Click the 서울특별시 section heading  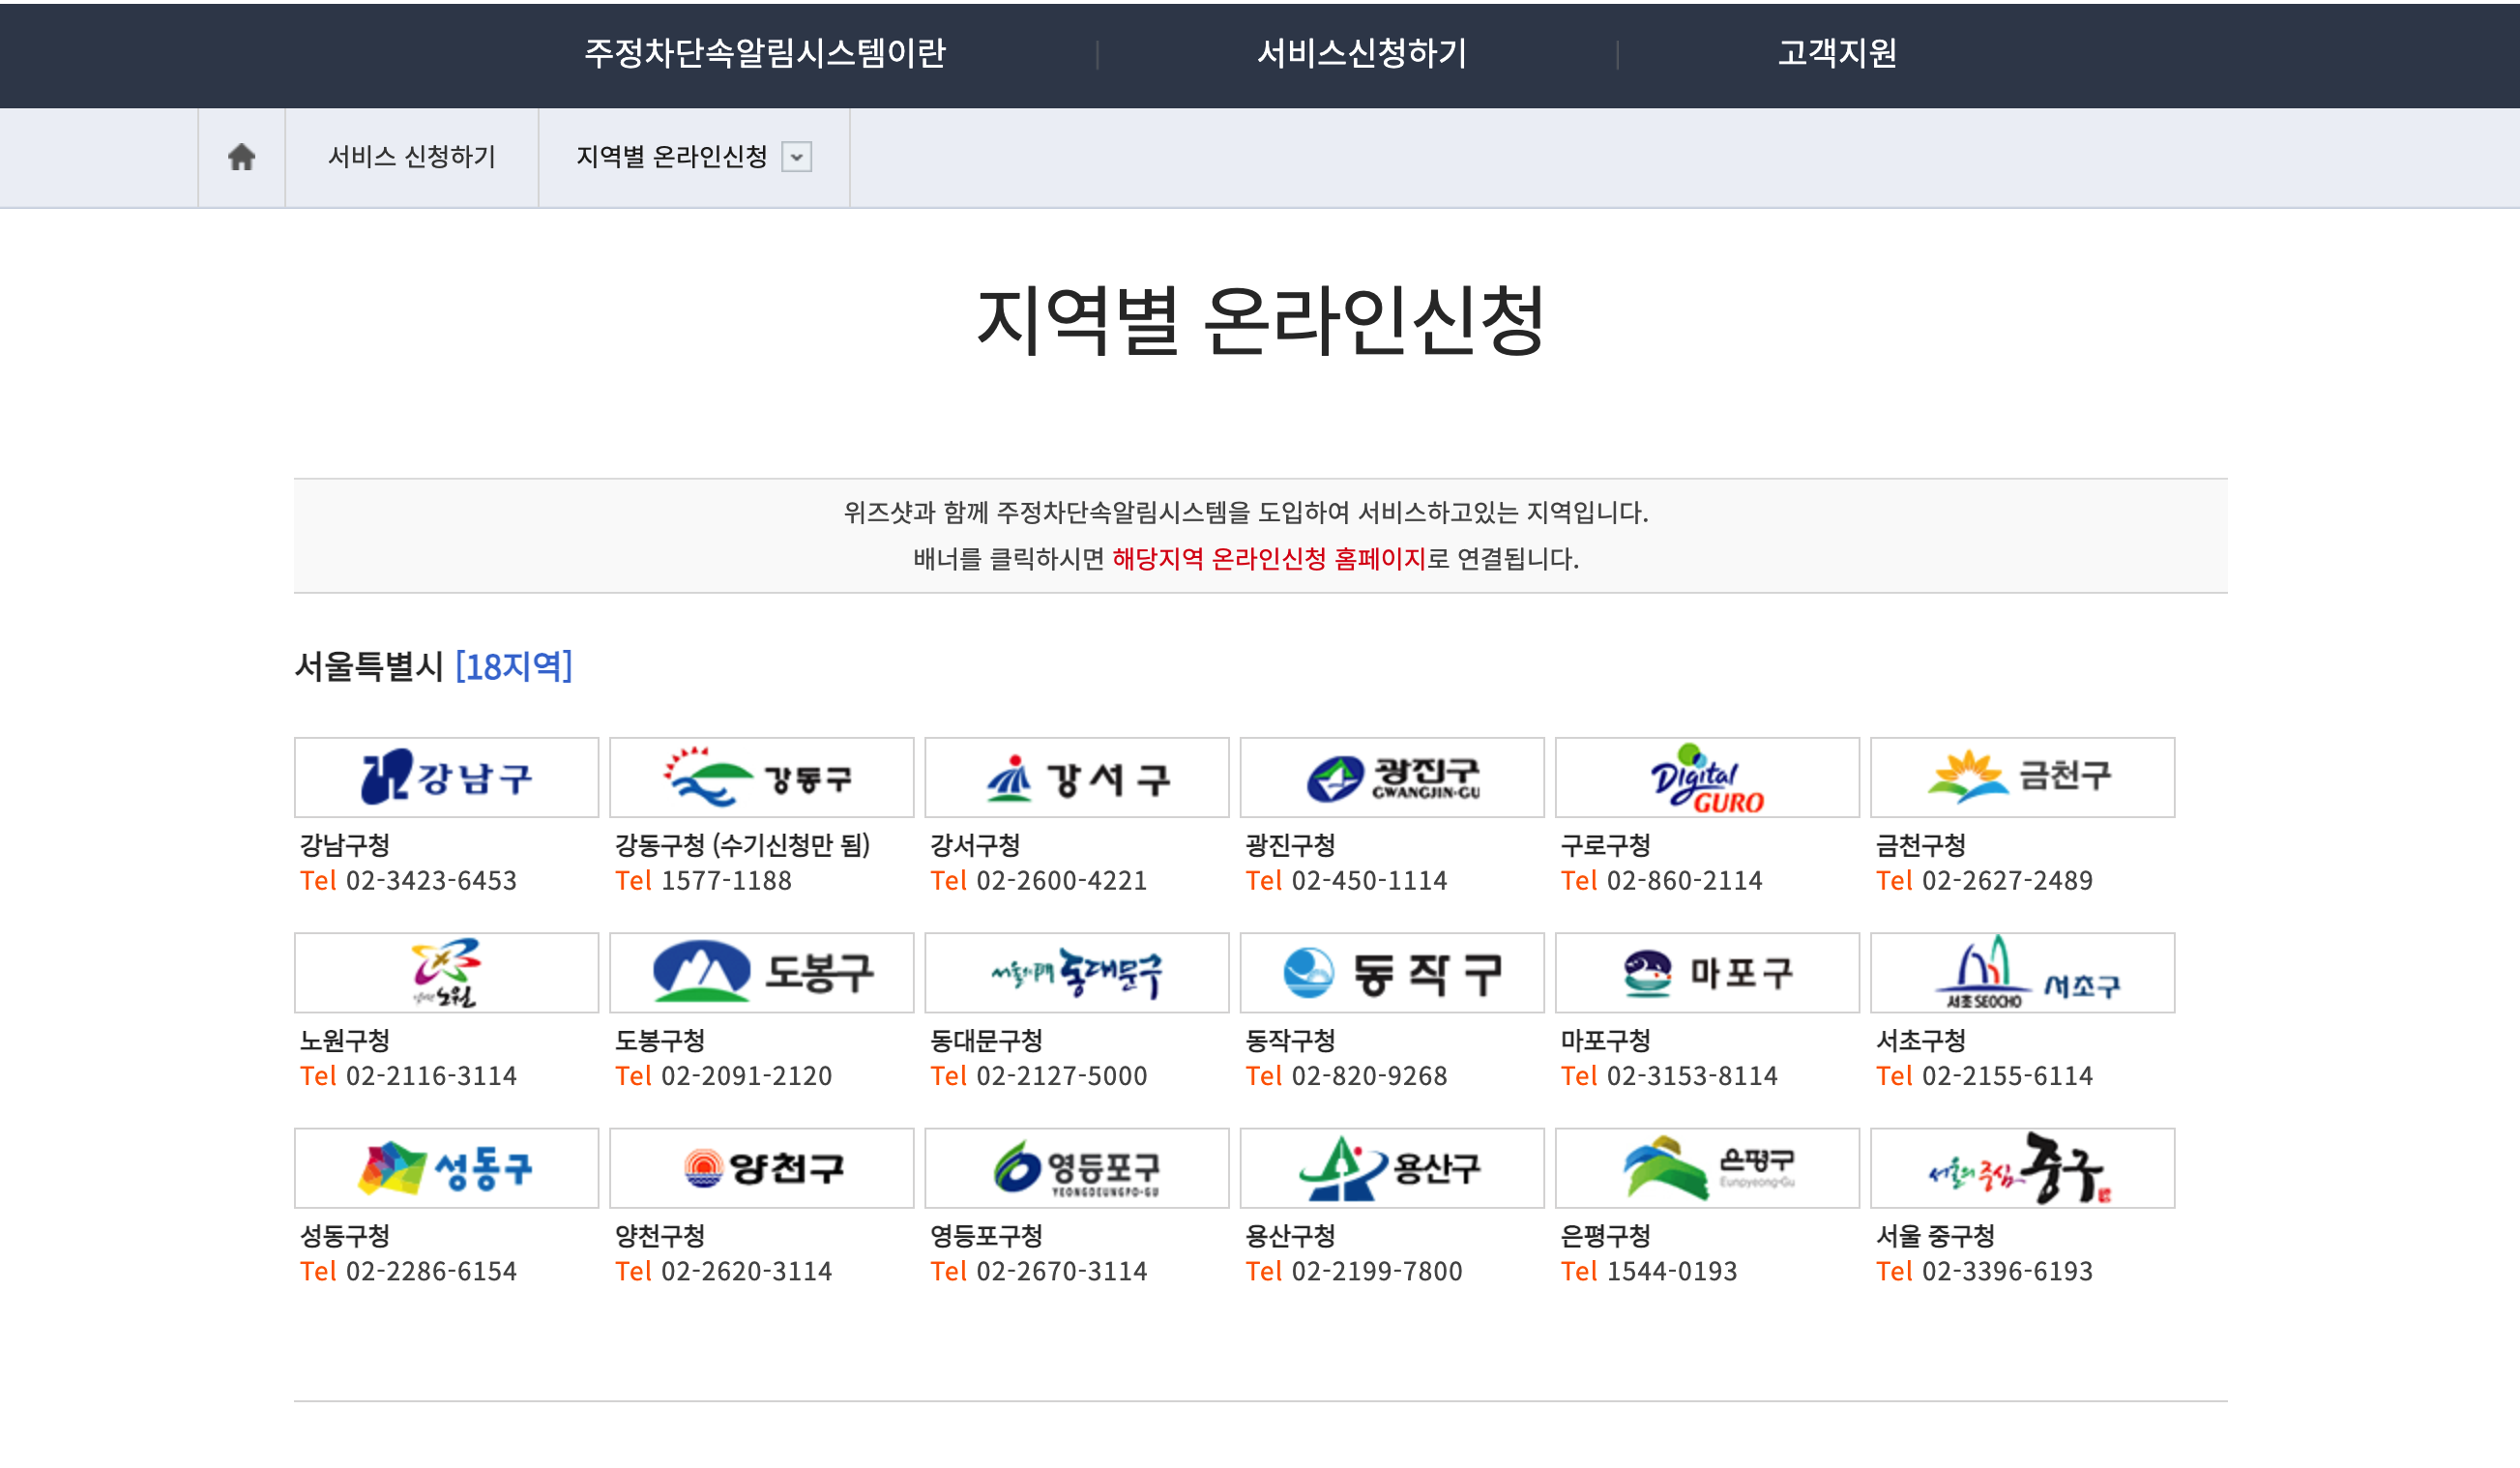click(369, 666)
